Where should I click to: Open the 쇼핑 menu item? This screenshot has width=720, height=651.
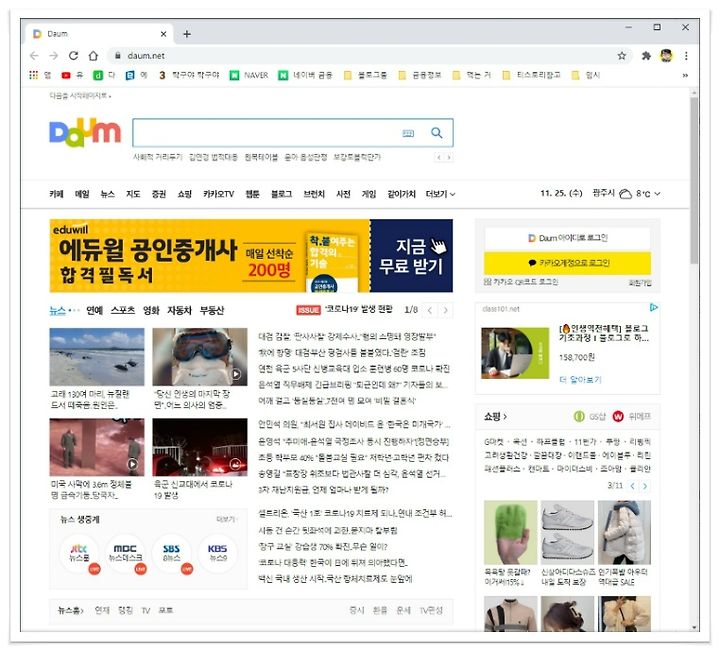[x=185, y=194]
